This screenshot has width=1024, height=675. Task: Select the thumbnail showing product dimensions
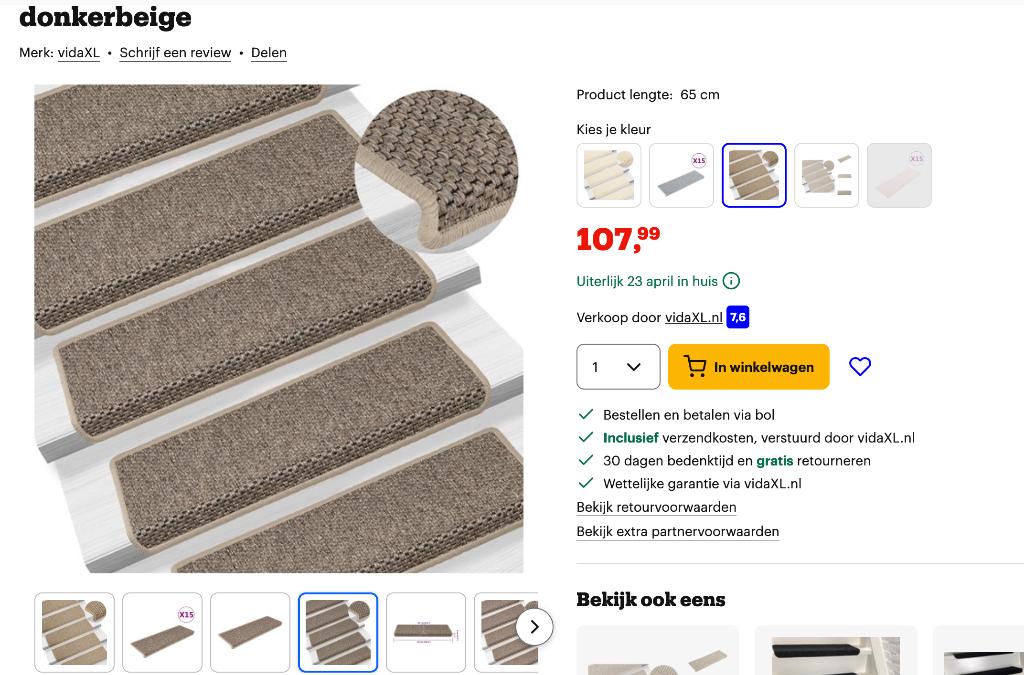pos(426,632)
